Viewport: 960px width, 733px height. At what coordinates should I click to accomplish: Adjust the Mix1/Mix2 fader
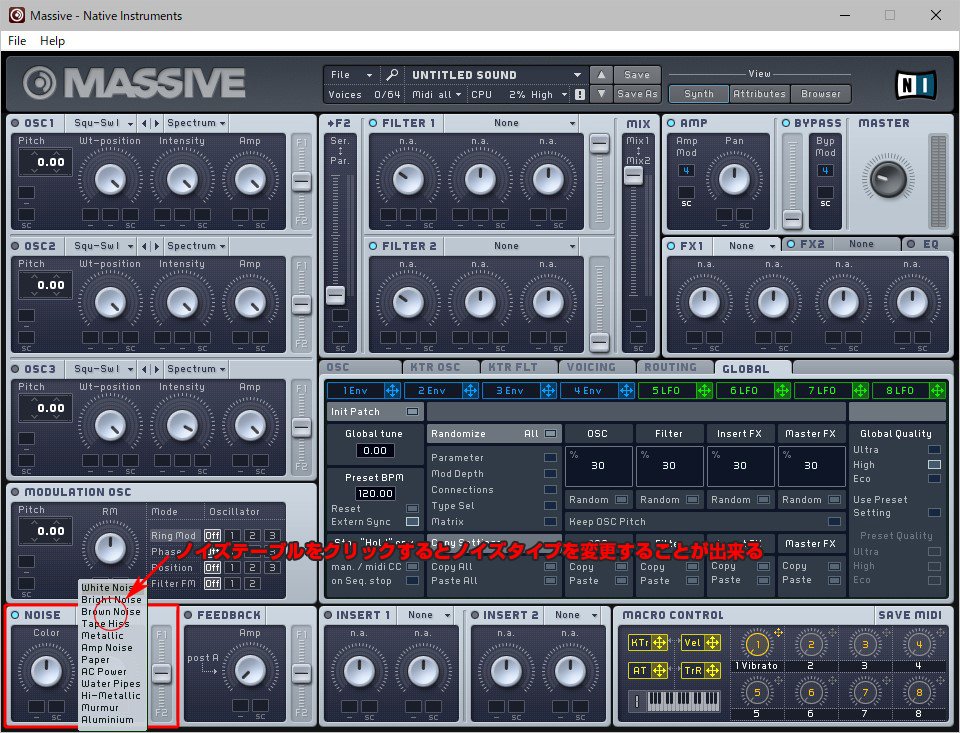point(634,176)
